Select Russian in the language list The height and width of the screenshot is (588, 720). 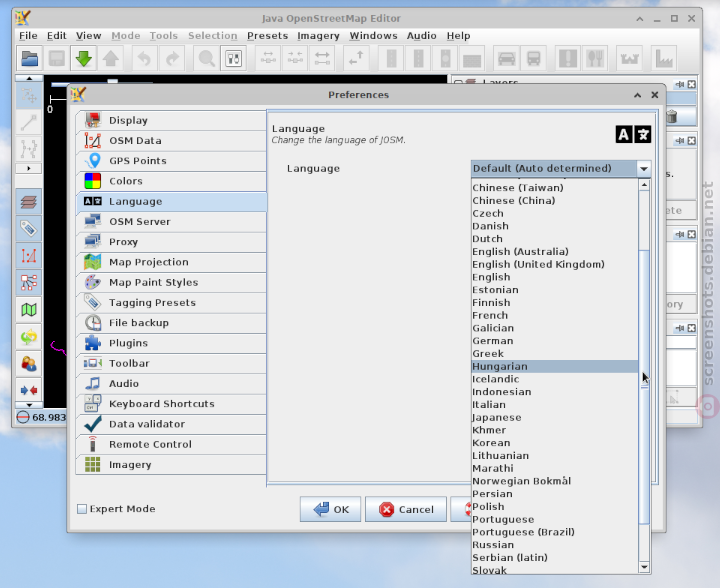pyautogui.click(x=555, y=545)
